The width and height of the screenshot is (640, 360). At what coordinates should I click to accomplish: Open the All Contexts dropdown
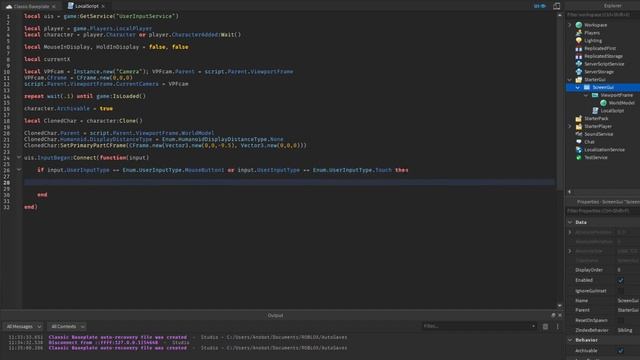pos(67,327)
